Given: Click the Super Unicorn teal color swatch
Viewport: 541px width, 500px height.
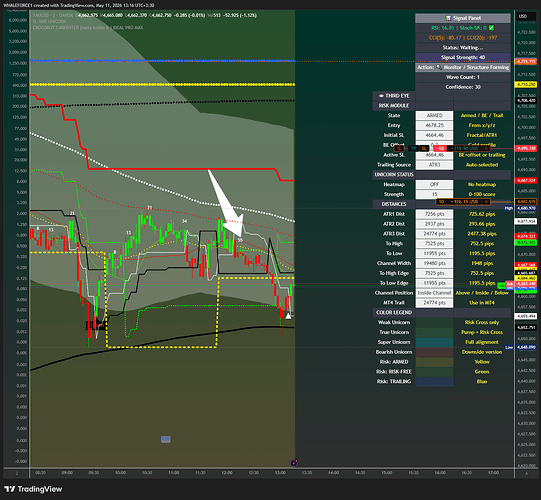Looking at the screenshot, I should [x=434, y=342].
